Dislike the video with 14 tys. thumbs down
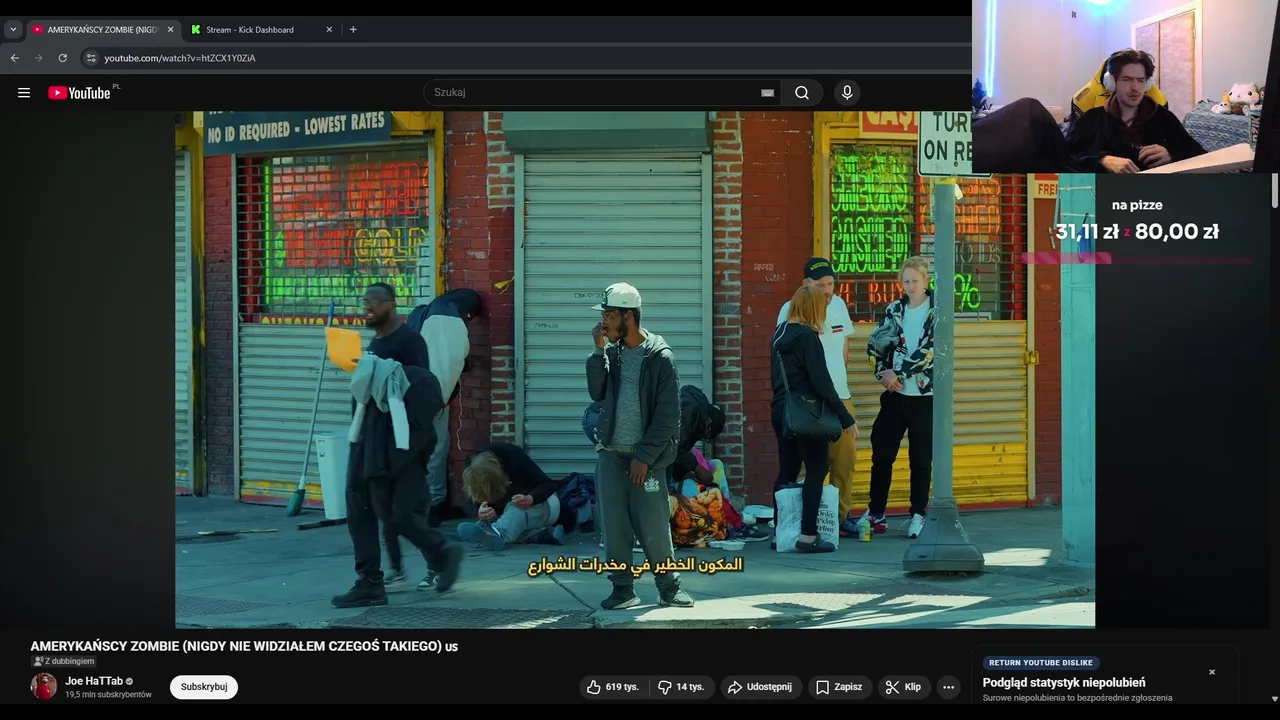This screenshot has width=1280, height=720. click(681, 687)
